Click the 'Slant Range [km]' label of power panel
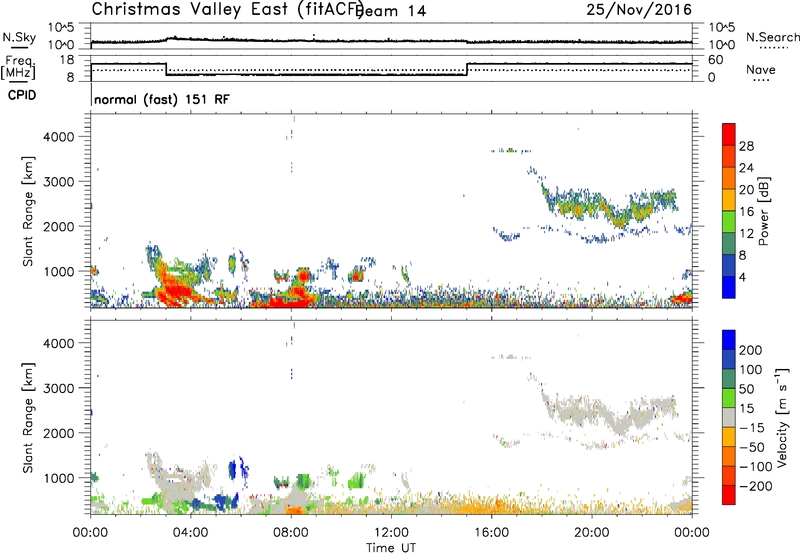 coord(28,211)
